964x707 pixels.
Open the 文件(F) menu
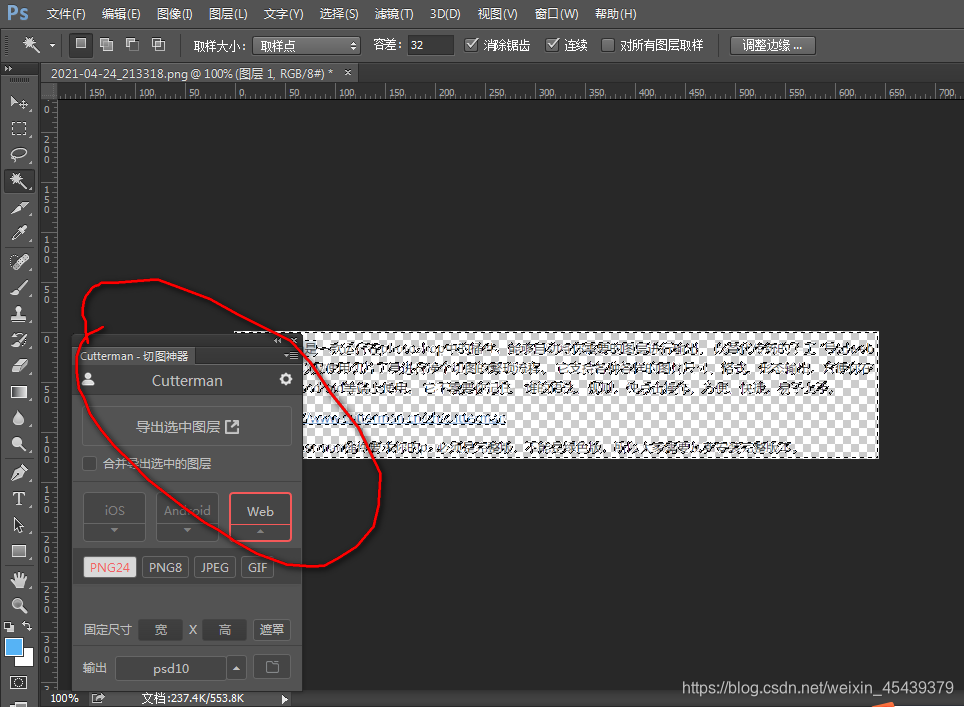66,14
